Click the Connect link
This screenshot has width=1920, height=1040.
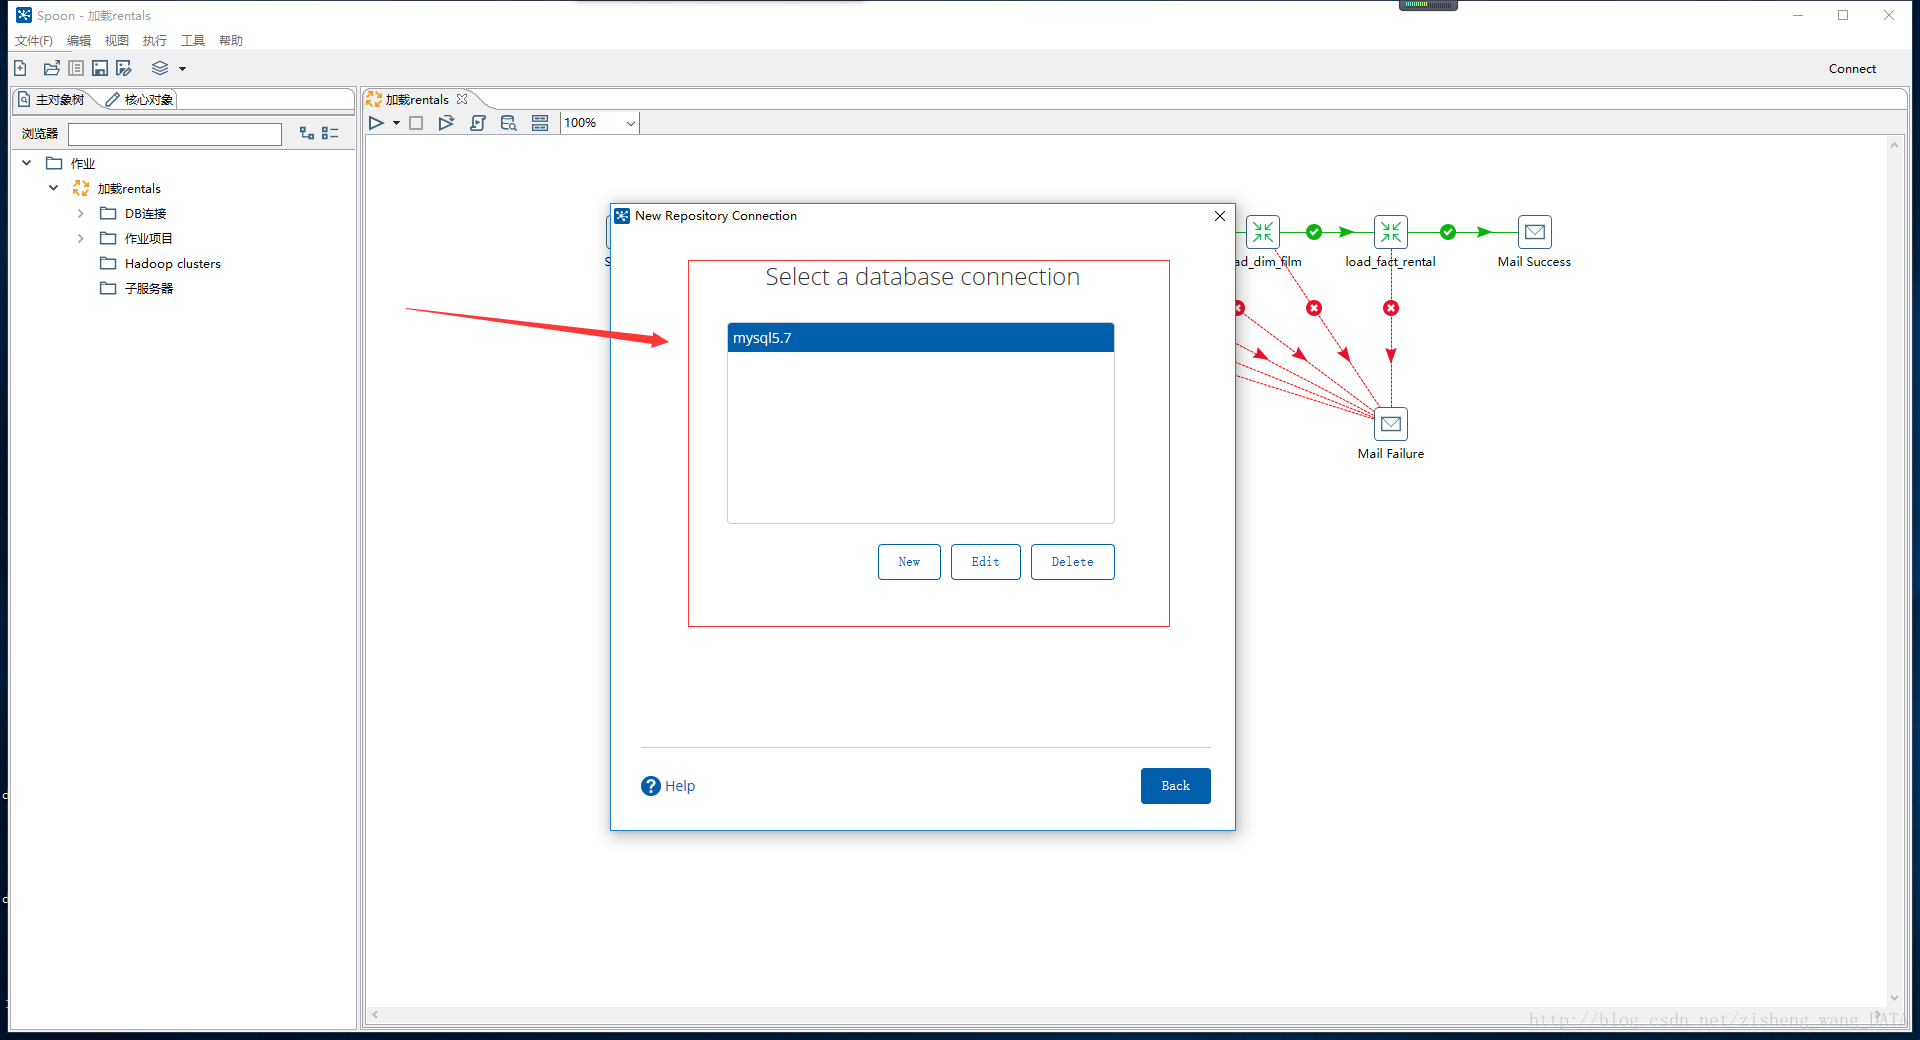1852,69
